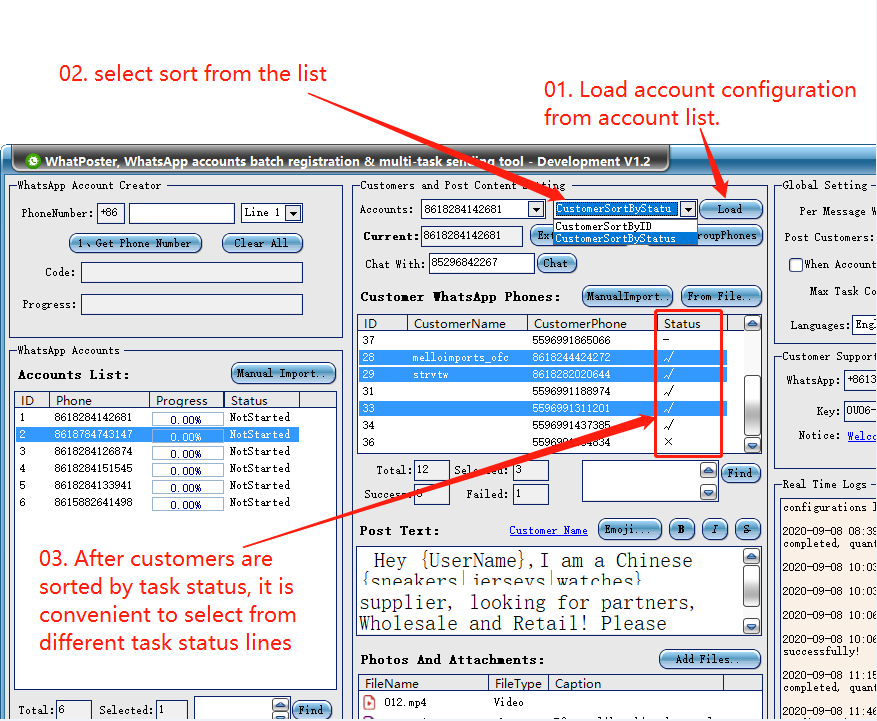Click Find button below accounts list
The width and height of the screenshot is (877, 721).
pos(312,710)
